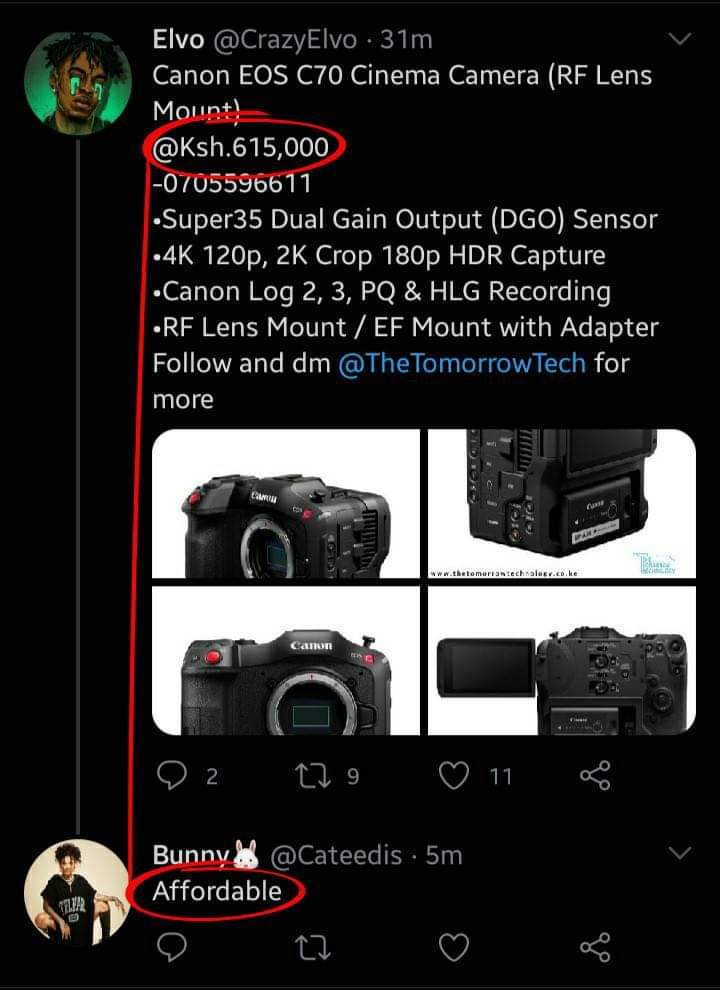Like the Canon EOS C70 camera tweet
Image resolution: width=720 pixels, height=990 pixels.
point(455,775)
